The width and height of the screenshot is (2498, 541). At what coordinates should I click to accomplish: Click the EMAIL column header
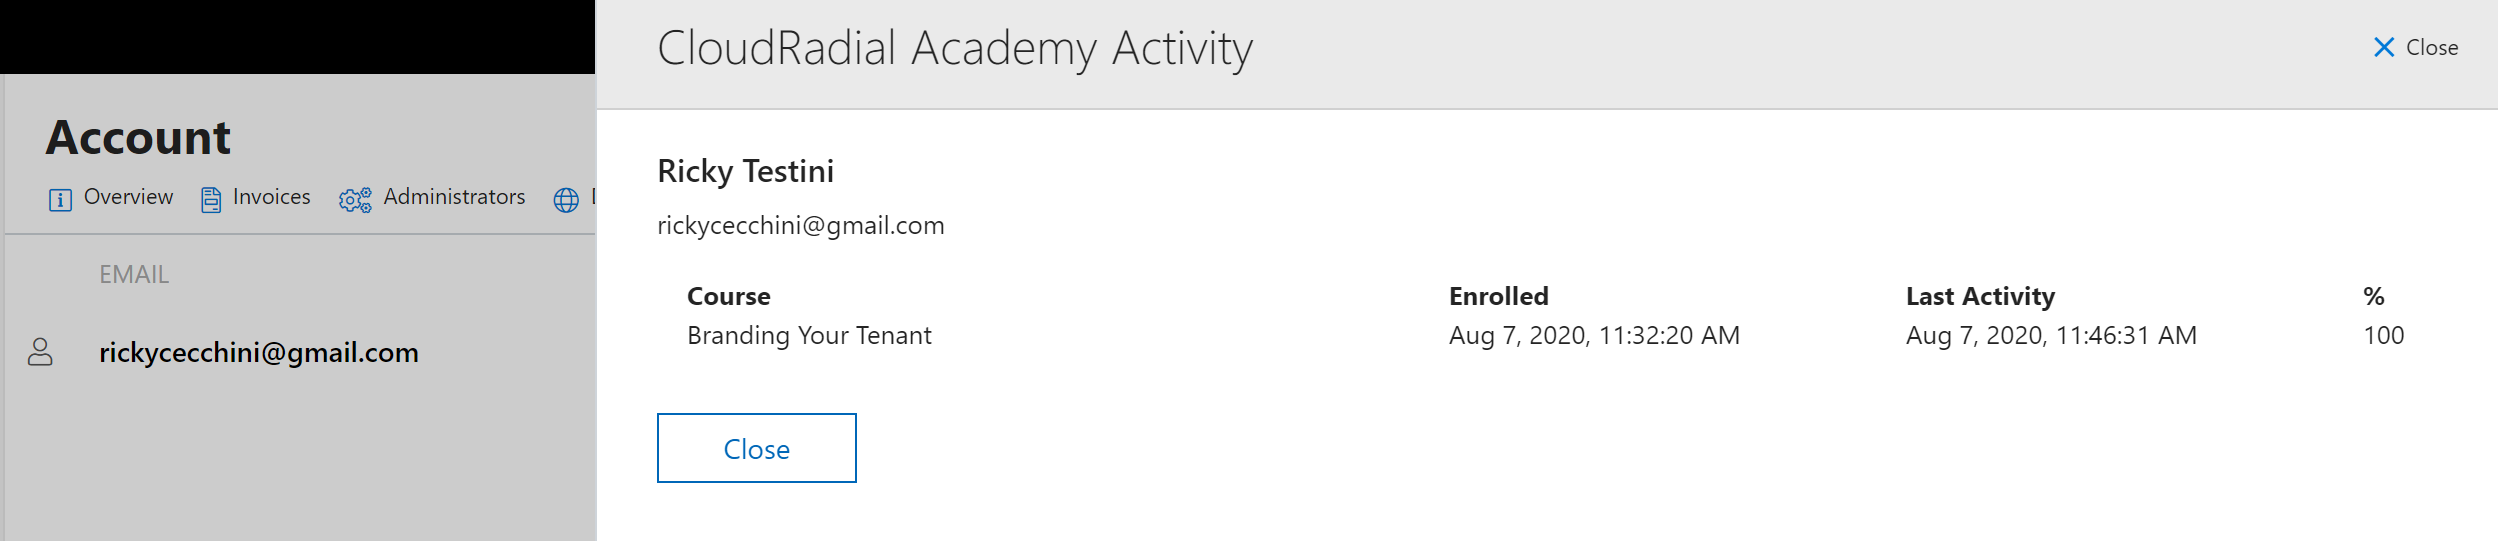(x=134, y=274)
